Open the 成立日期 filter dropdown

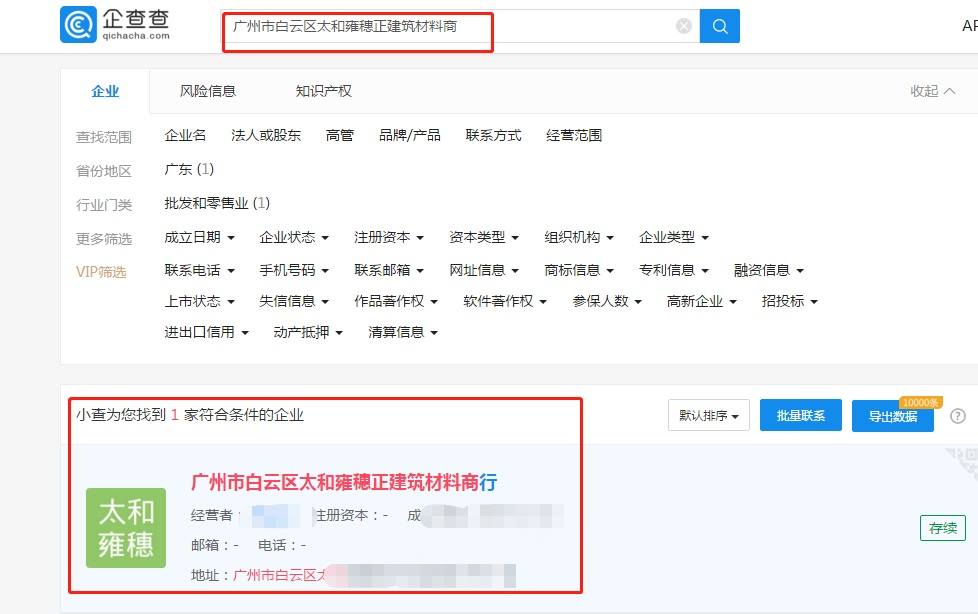point(197,237)
